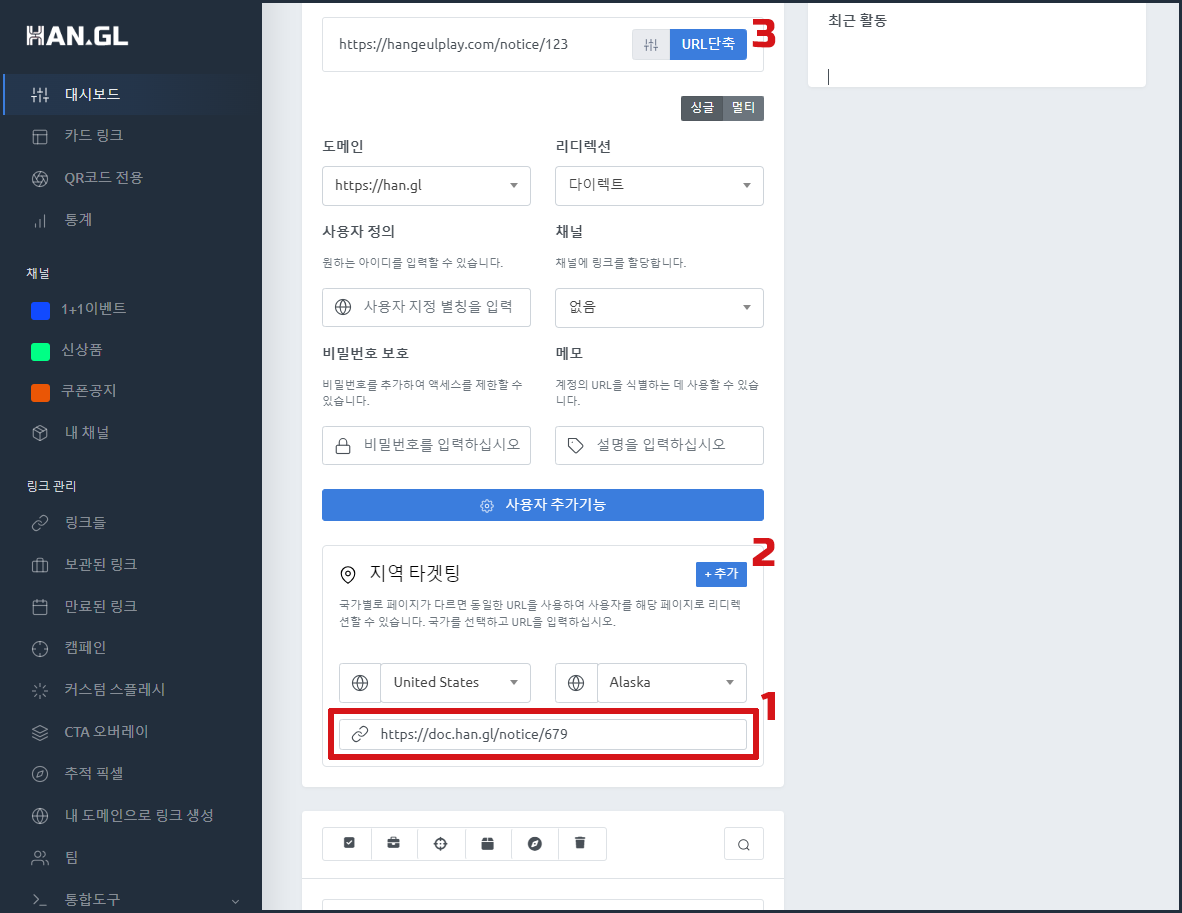Click the 커스텀 스플래시 loader icon

40,690
